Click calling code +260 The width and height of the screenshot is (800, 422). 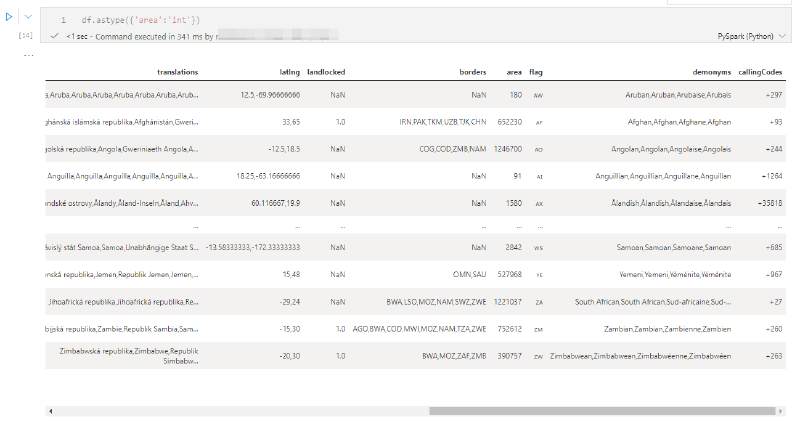click(x=773, y=329)
